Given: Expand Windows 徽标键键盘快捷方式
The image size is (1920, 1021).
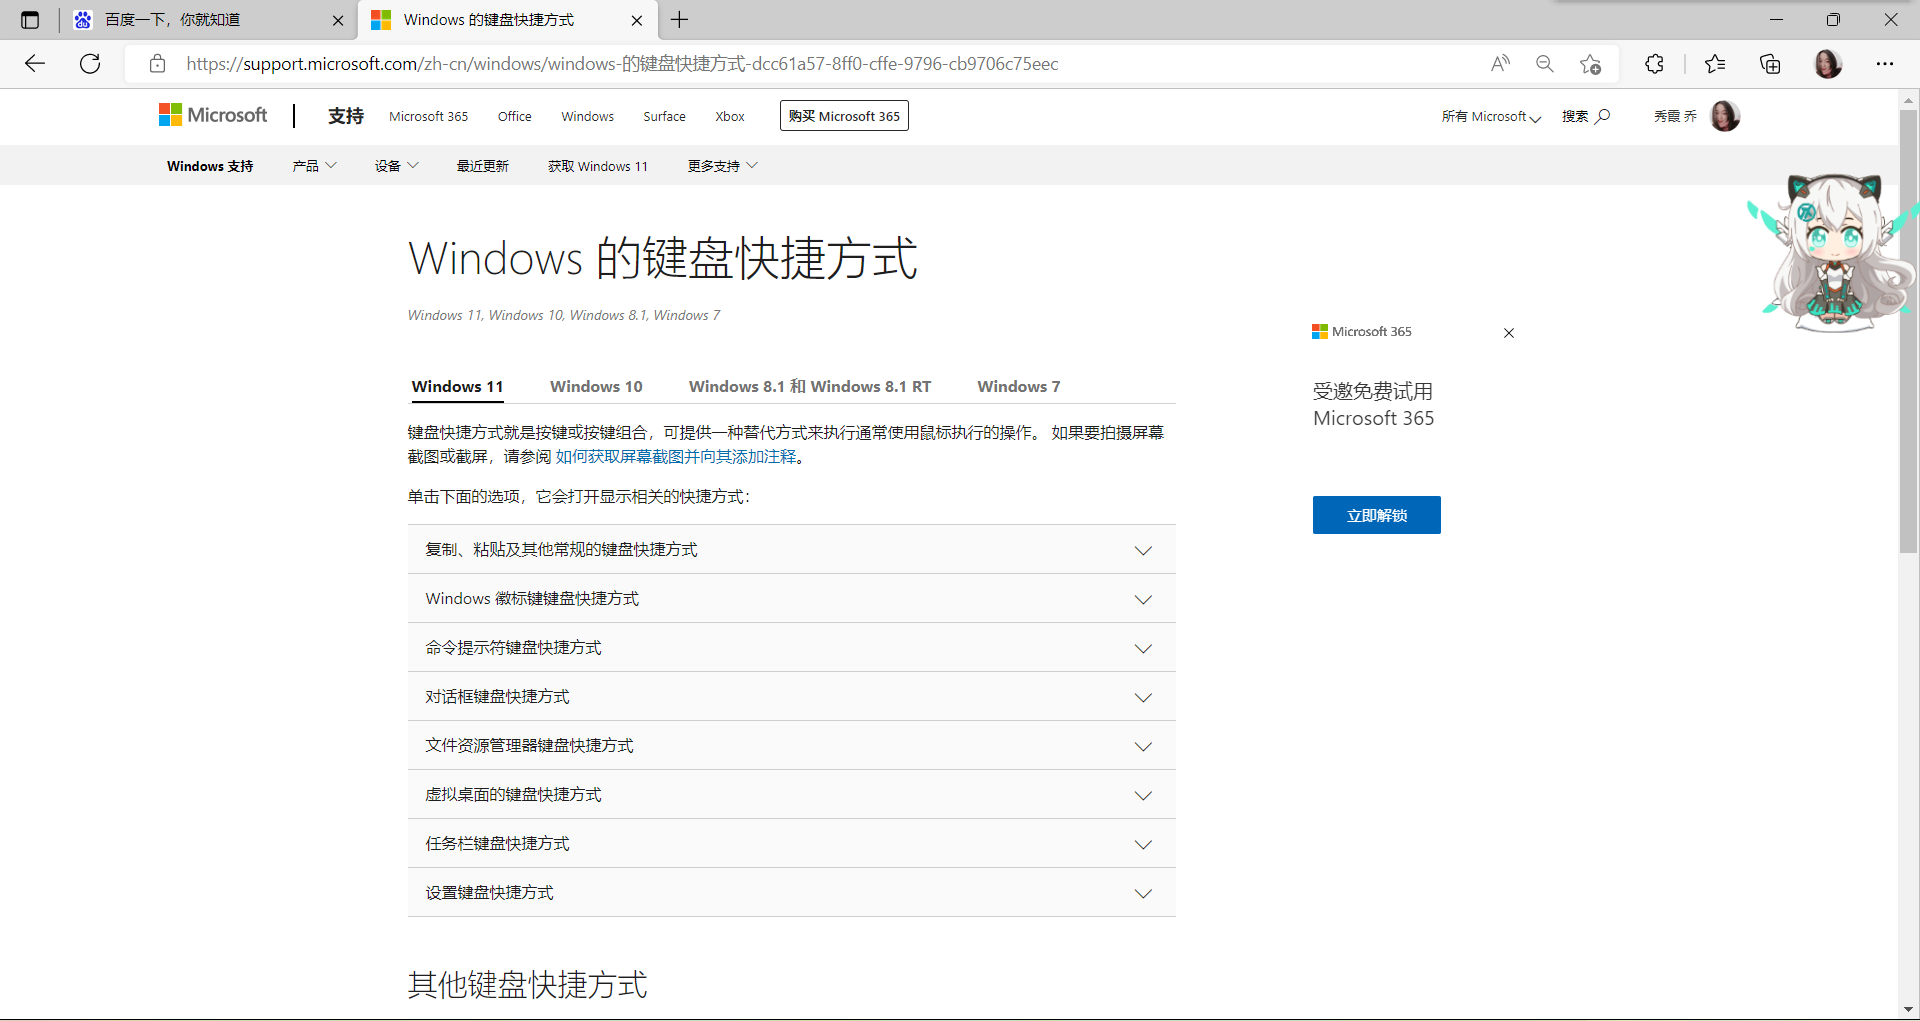Looking at the screenshot, I should point(791,599).
